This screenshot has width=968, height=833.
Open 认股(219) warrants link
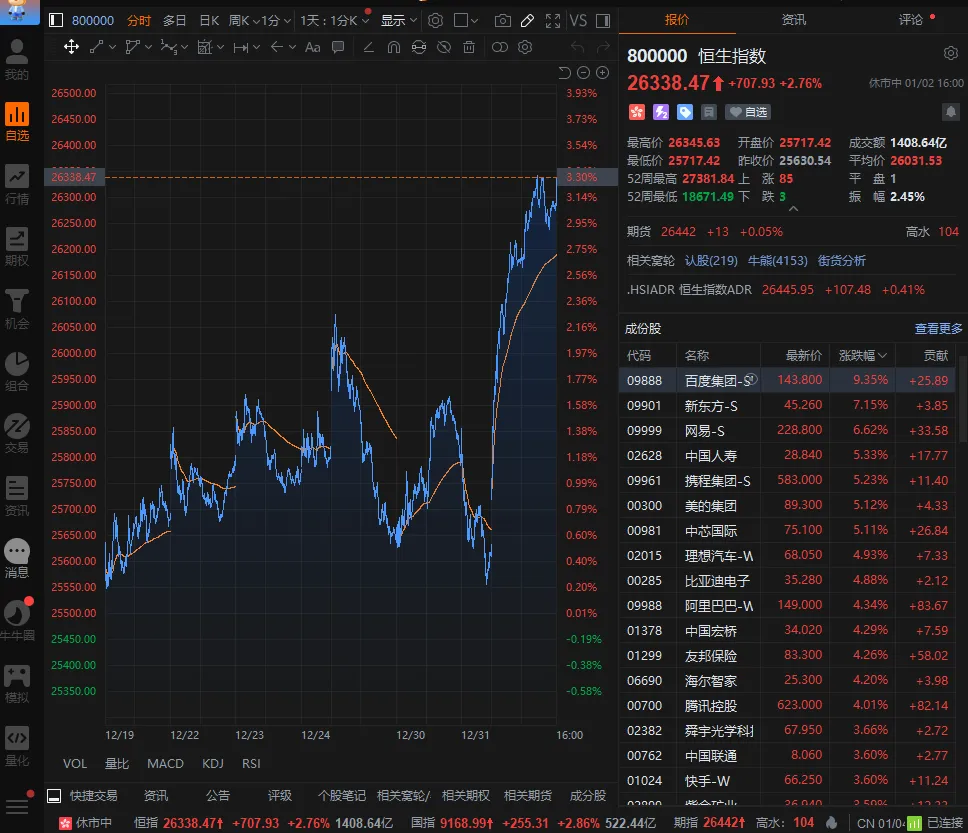click(x=711, y=261)
